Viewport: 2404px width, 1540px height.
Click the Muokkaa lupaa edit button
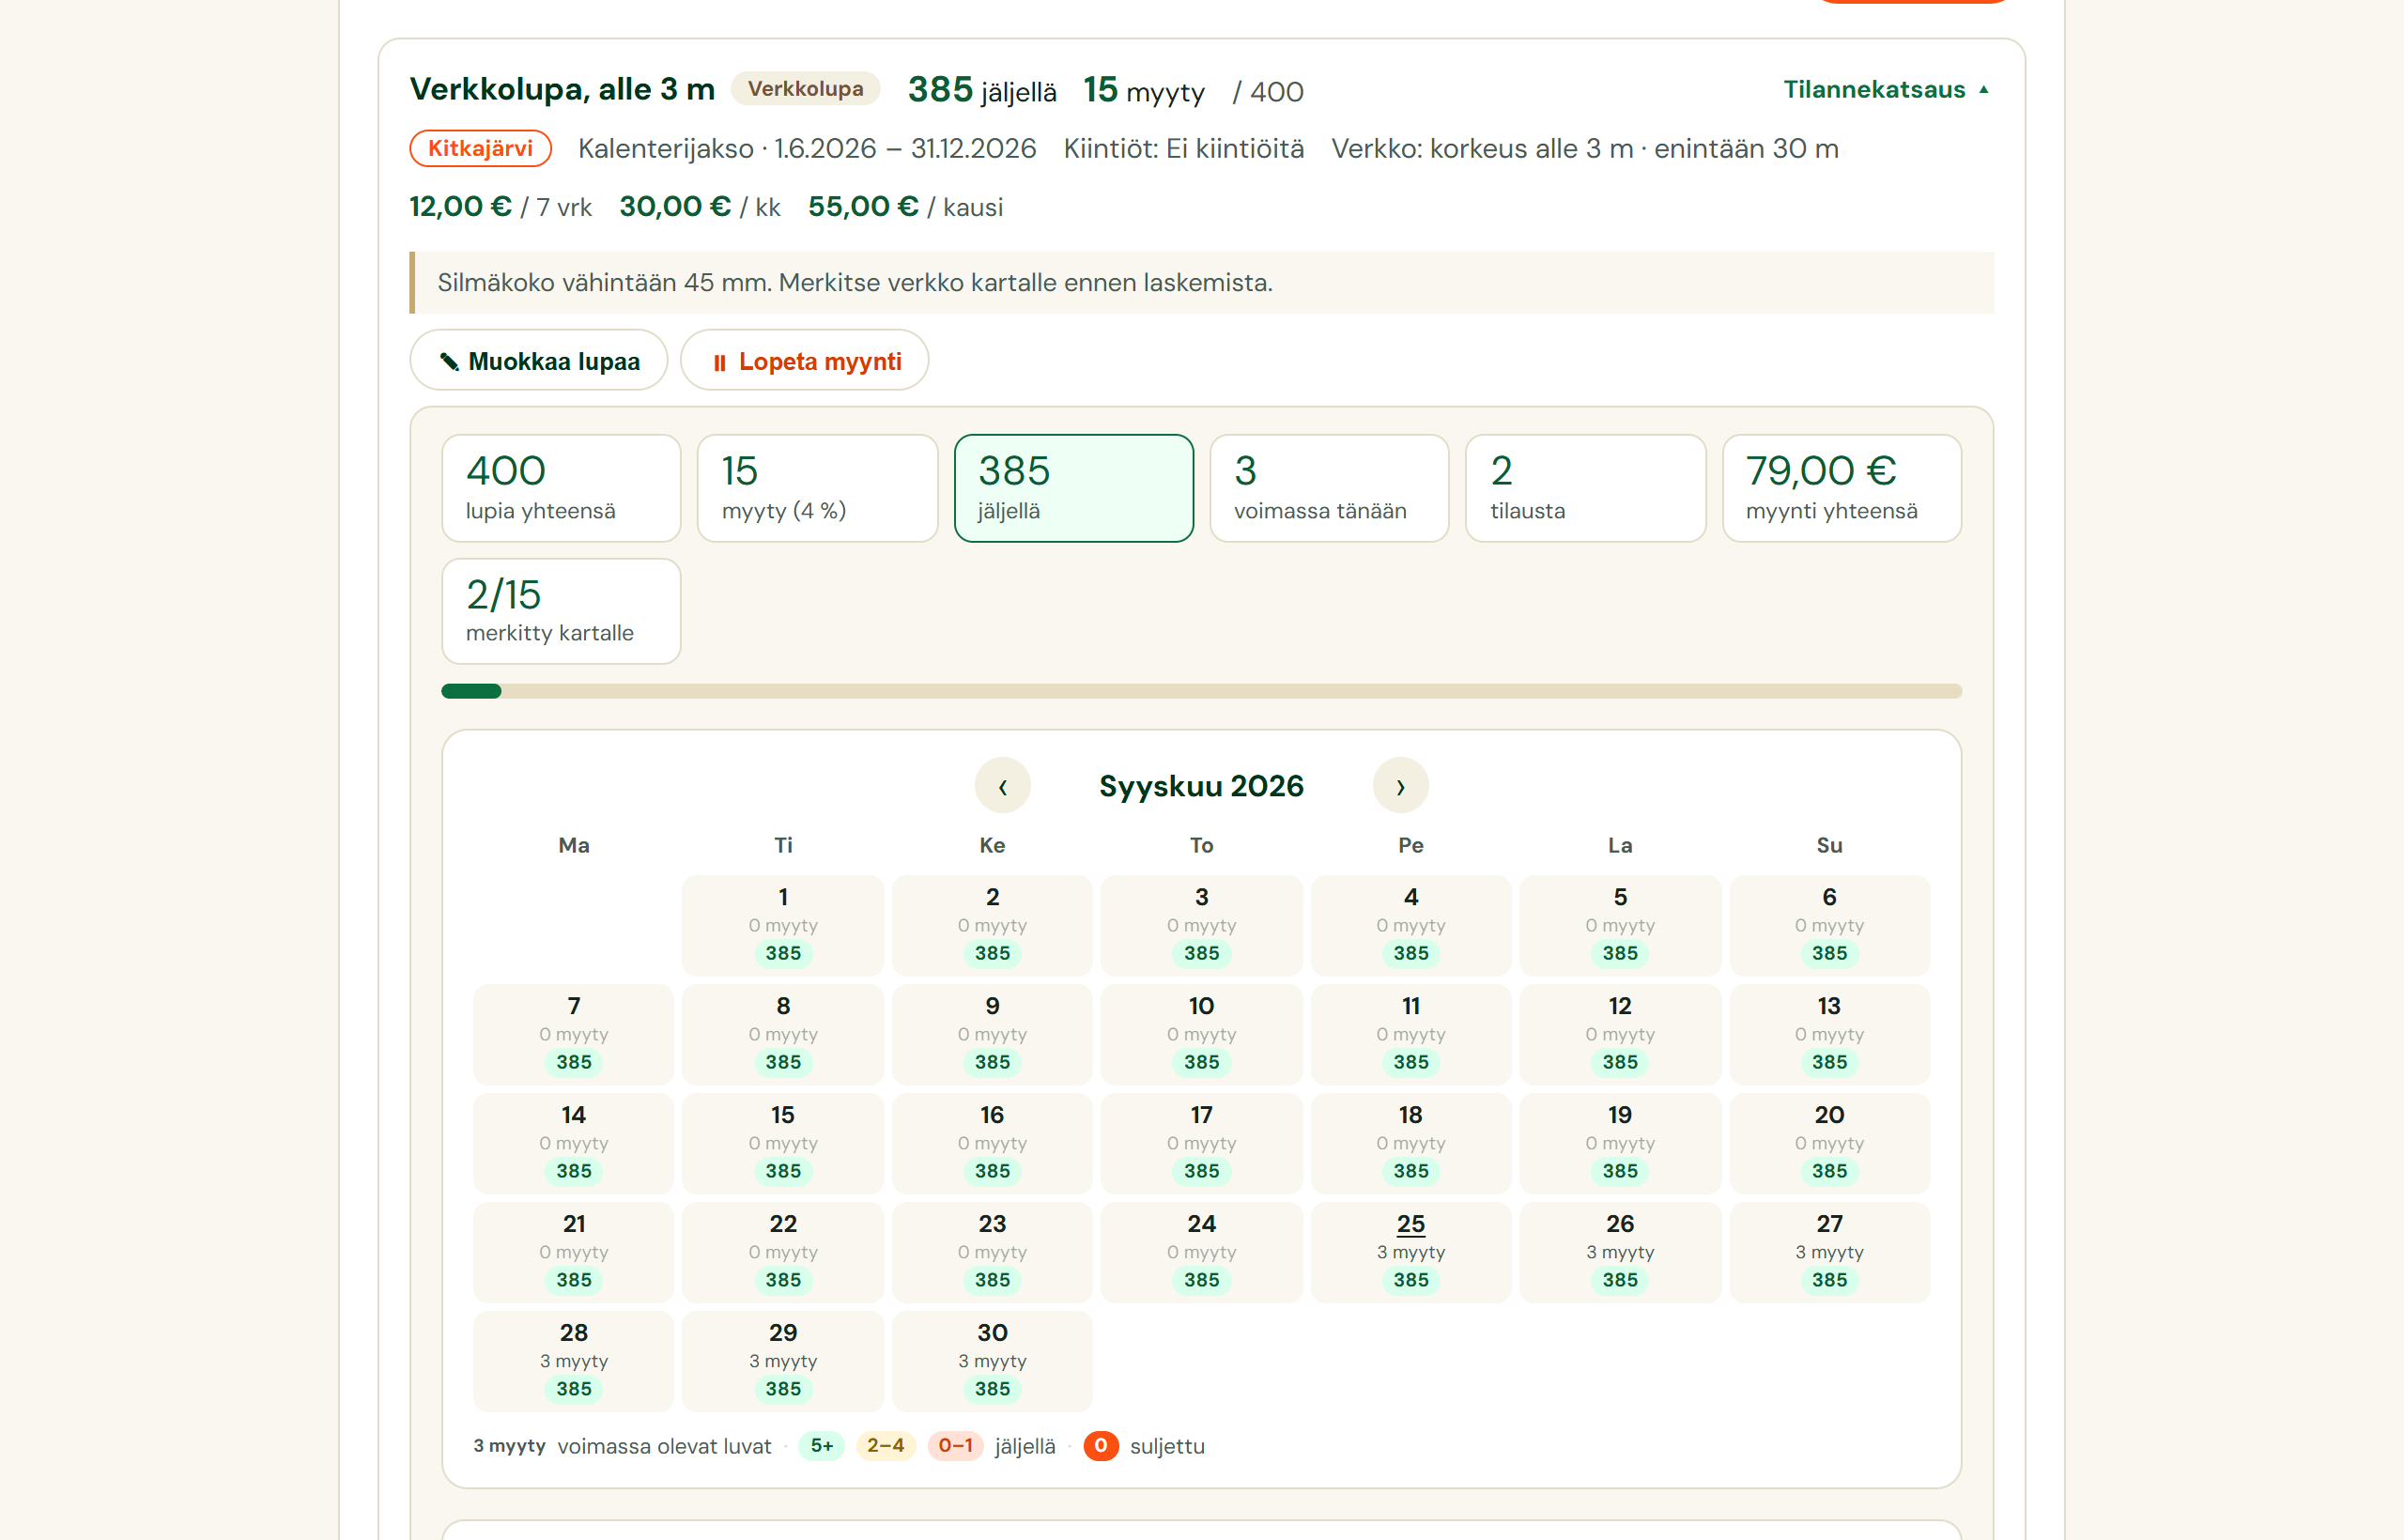coord(539,361)
